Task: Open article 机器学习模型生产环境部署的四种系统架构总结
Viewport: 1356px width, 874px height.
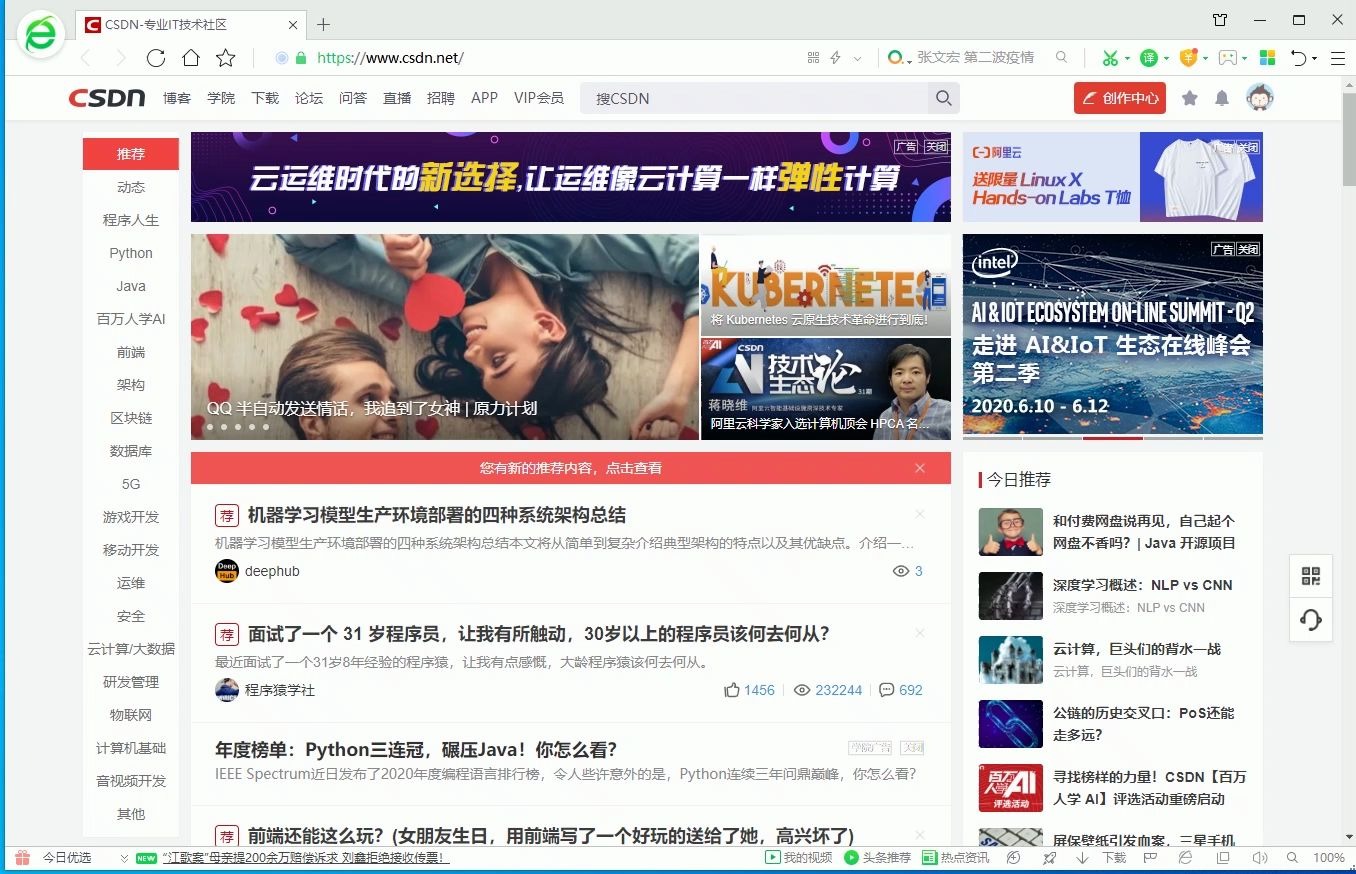Action: pyautogui.click(x=437, y=515)
